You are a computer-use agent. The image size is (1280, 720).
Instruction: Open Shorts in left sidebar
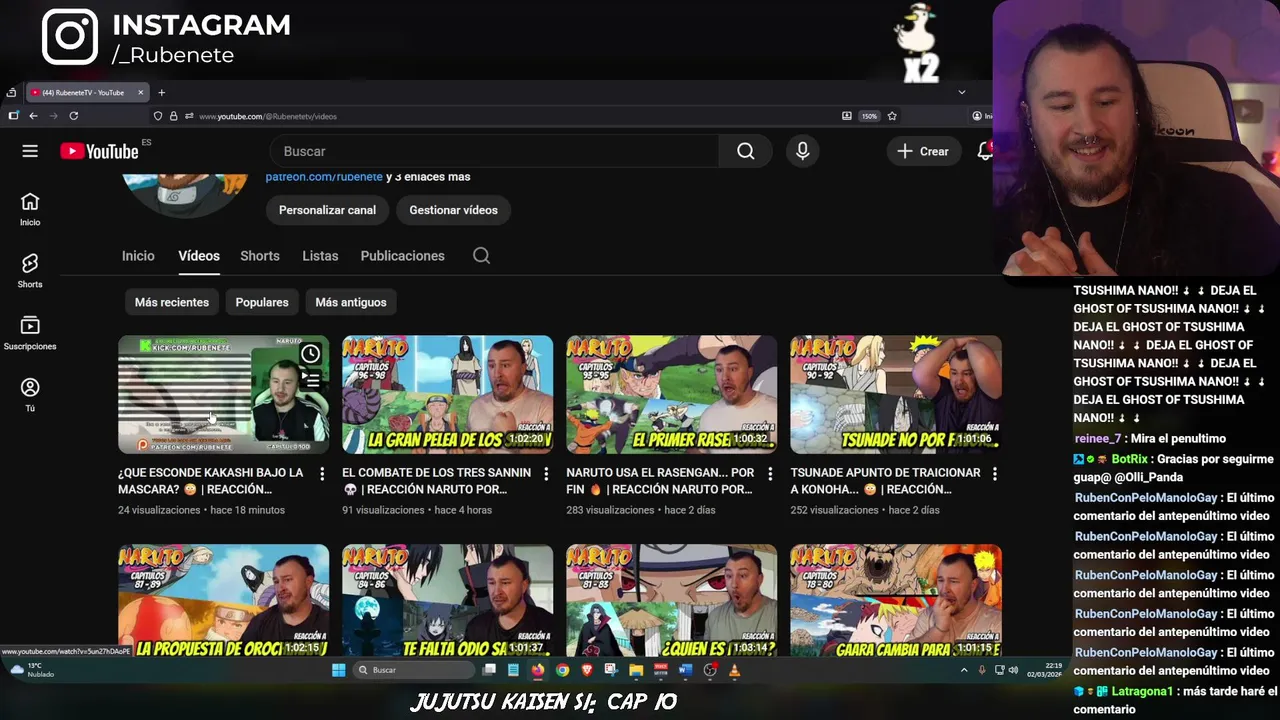30,271
